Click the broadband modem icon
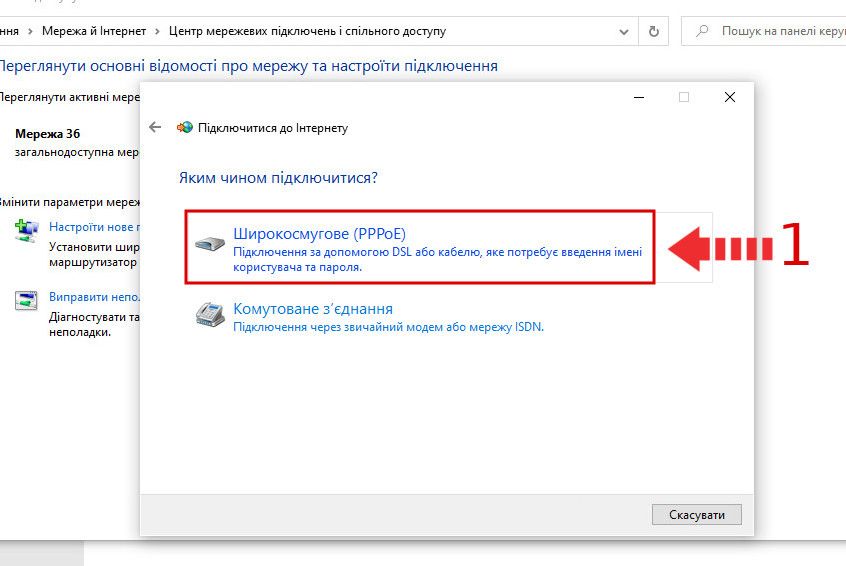Image resolution: width=846 pixels, height=566 pixels. [209, 243]
